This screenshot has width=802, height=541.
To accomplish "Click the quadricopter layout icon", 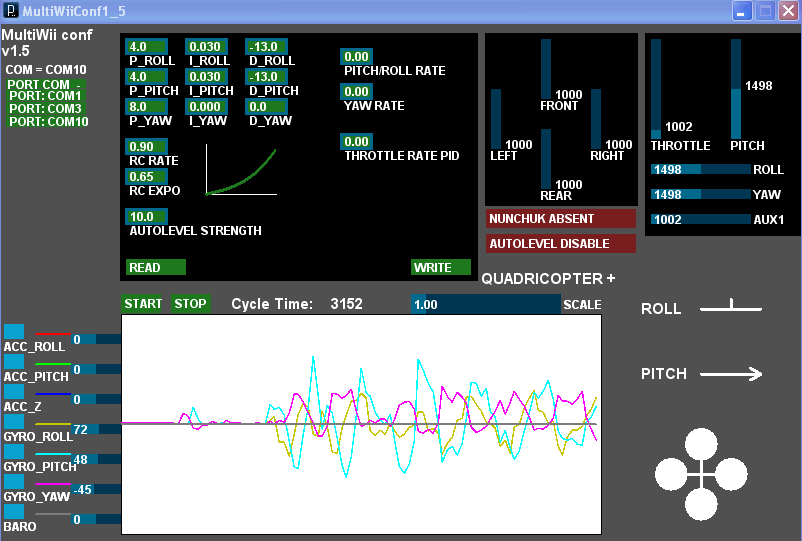I will pyautogui.click(x=701, y=475).
